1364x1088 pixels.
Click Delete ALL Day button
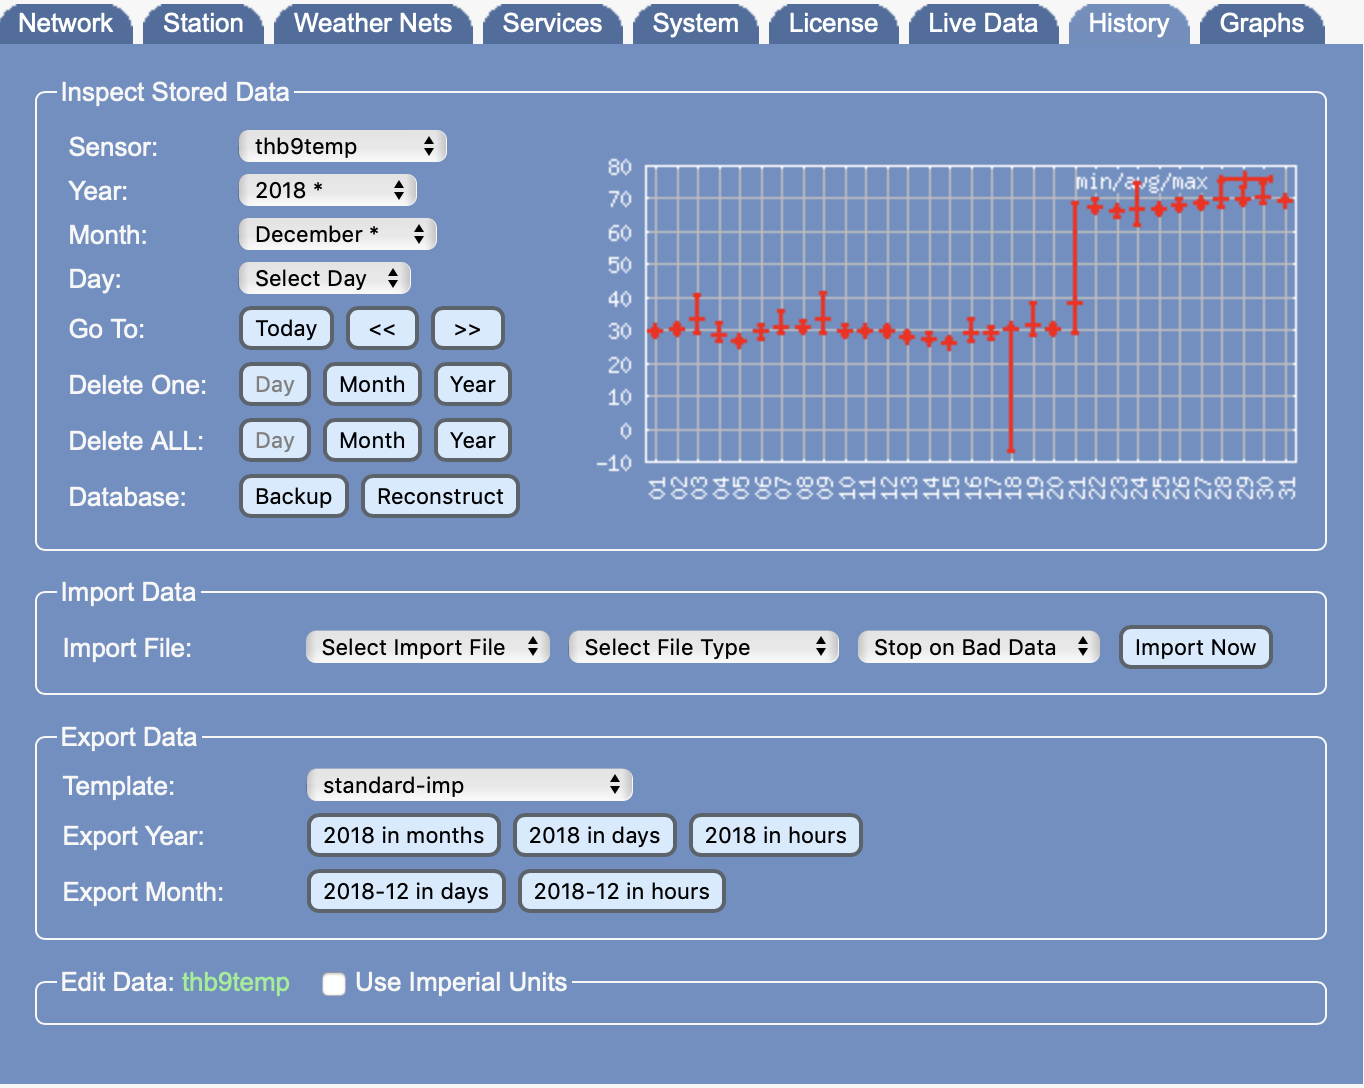[x=275, y=440]
